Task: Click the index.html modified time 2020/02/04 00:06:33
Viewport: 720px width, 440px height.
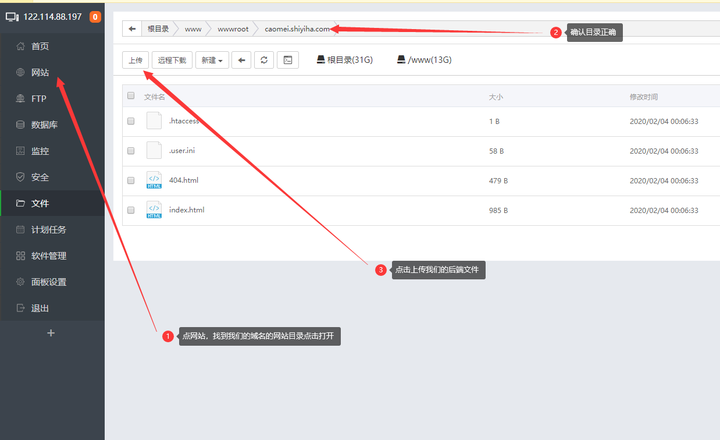Action: (x=664, y=210)
